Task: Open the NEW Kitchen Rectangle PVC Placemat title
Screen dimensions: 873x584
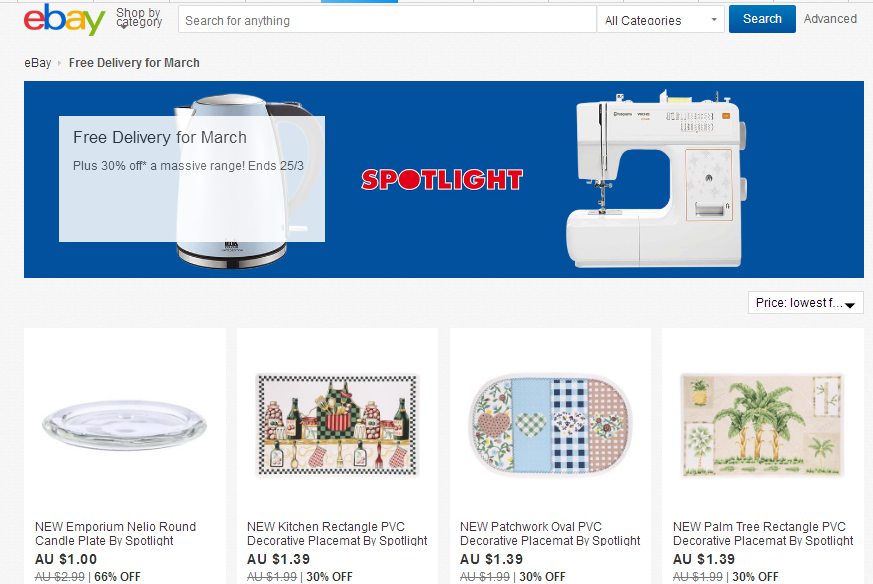Action: pos(337,533)
